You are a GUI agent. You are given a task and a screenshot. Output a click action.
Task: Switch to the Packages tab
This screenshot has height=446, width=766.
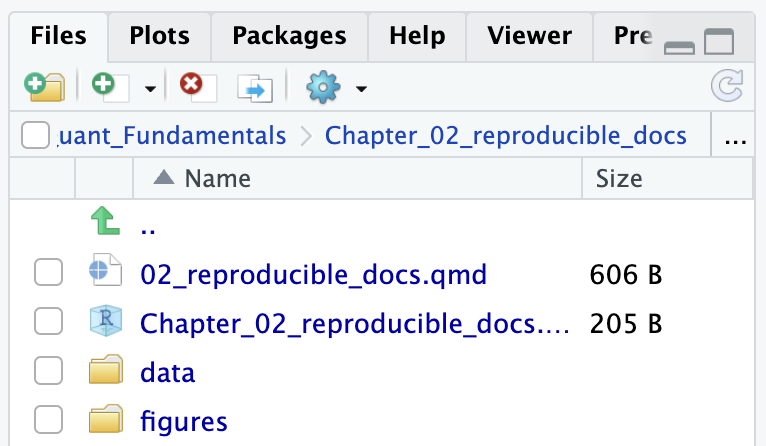[x=289, y=36]
